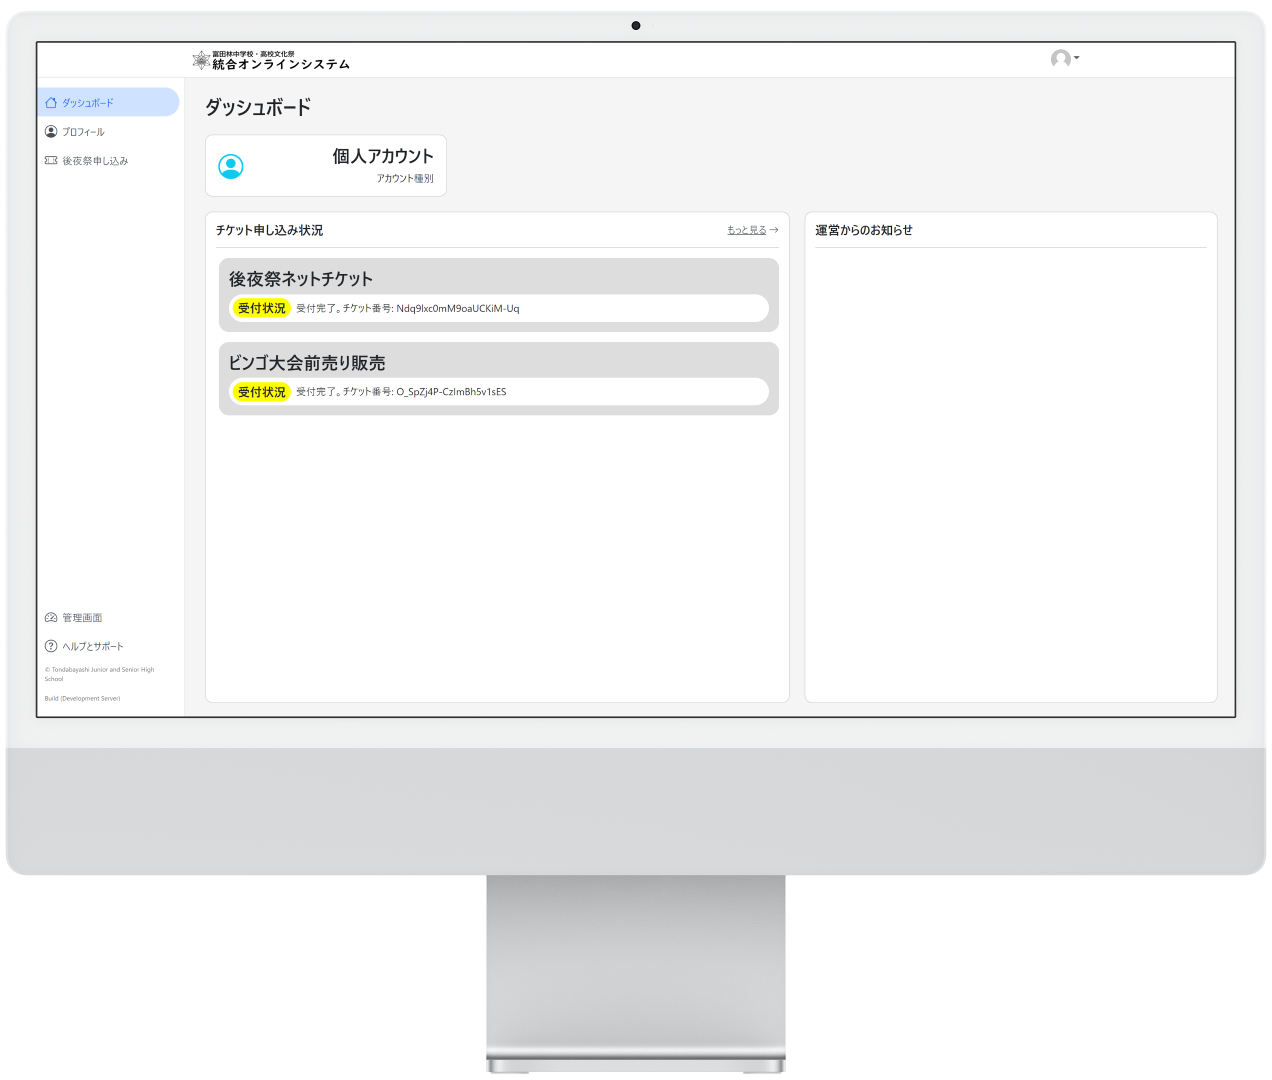Click the gauge icon beside 管理画面
This screenshot has height=1080, width=1272.
(51, 618)
